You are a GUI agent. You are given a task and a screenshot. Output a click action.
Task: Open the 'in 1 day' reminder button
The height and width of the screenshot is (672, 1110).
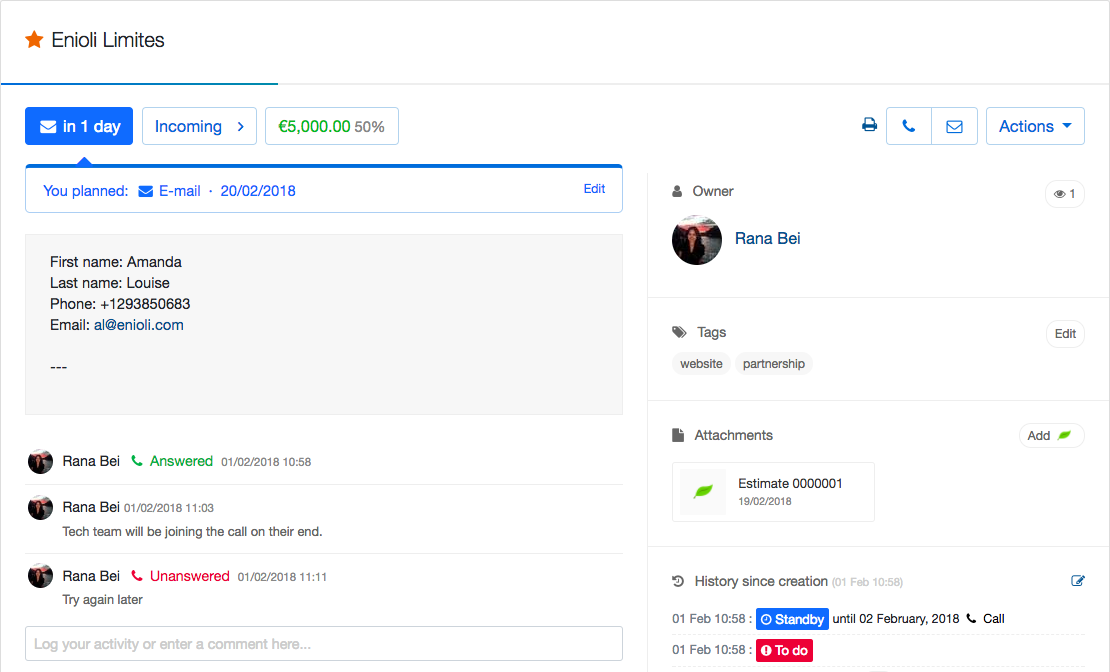[x=79, y=126]
